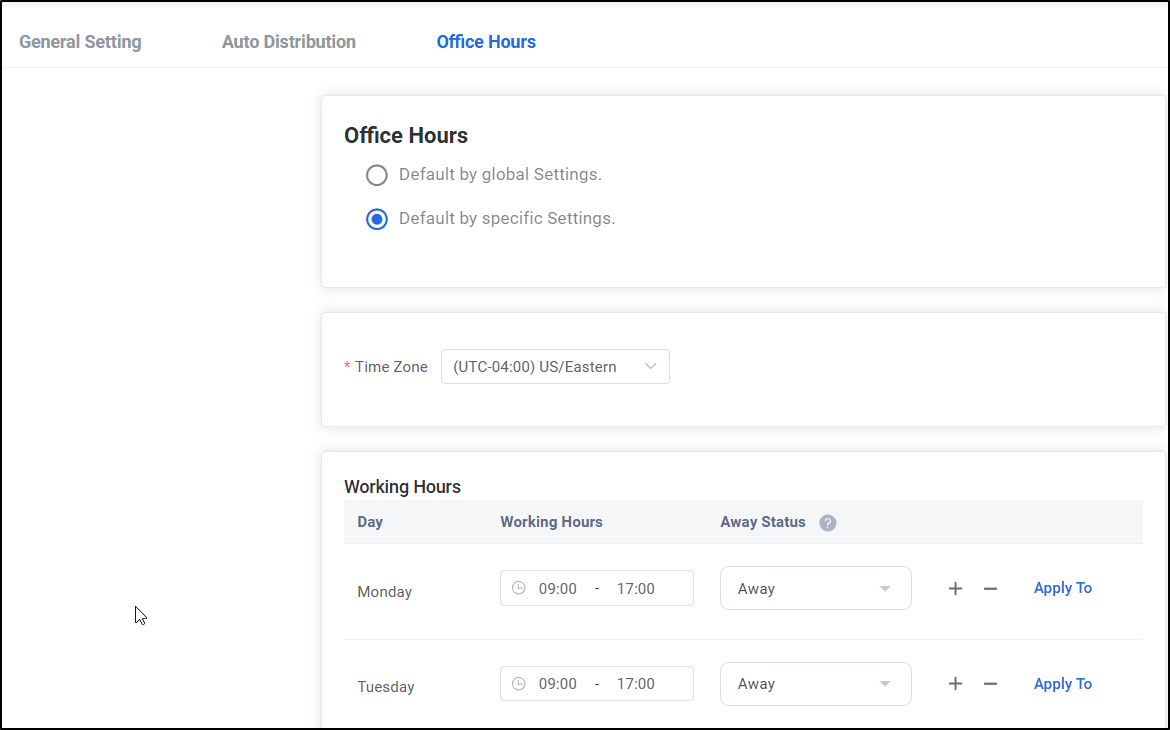Click Tuesday's working hours clock icon
Viewport: 1170px width, 730px height.
[519, 684]
